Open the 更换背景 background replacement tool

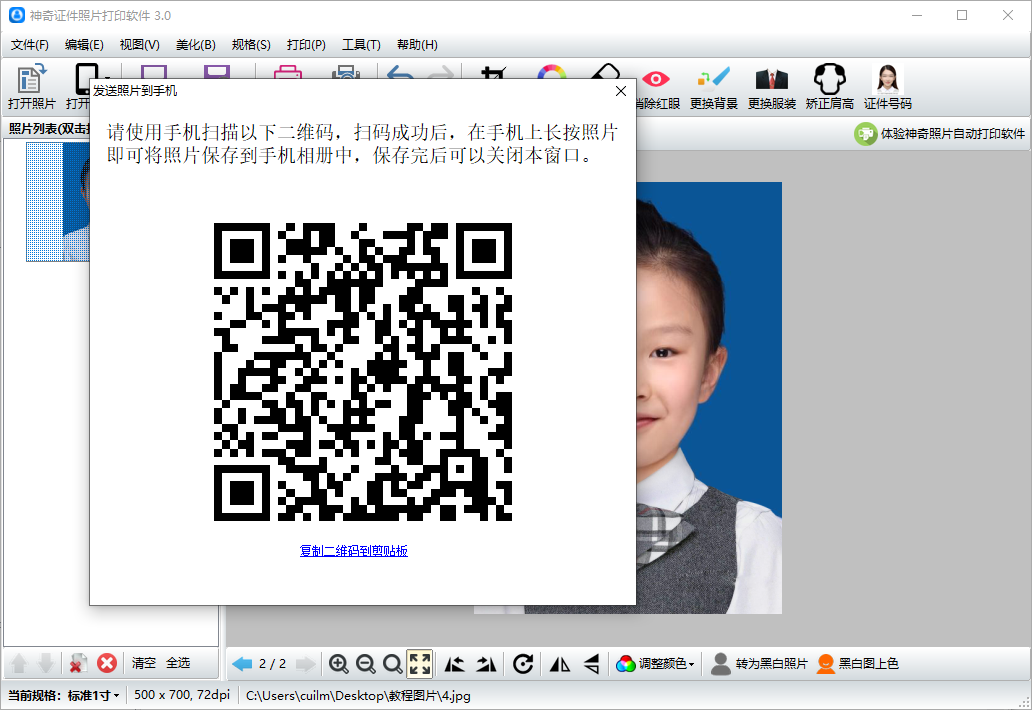tap(714, 87)
